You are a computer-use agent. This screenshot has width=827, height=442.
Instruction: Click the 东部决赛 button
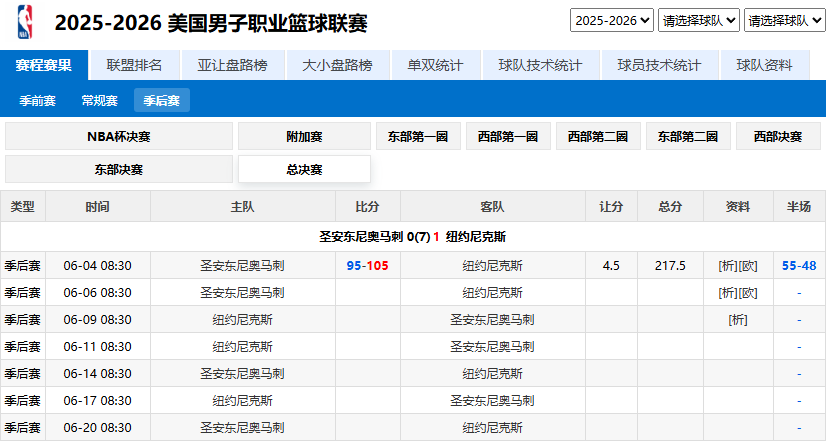[x=119, y=169]
